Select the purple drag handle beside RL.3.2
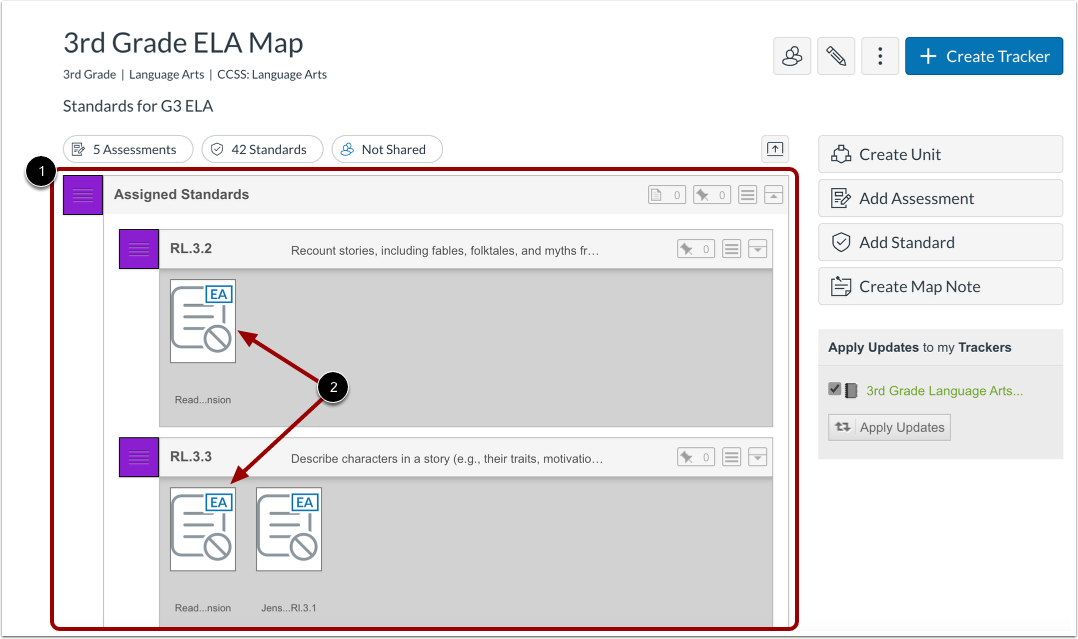1078x639 pixels. (138, 248)
